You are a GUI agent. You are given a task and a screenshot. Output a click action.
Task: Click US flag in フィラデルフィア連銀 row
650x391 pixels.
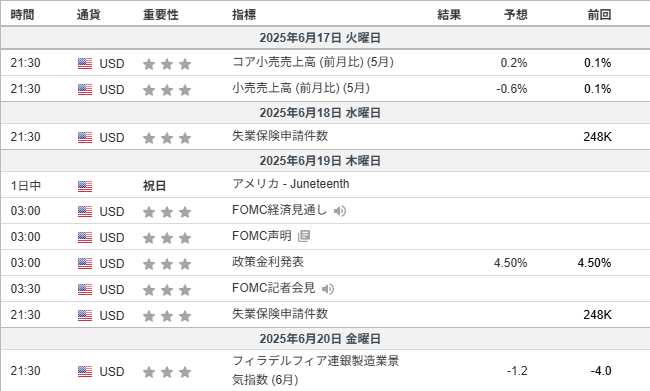pyautogui.click(x=85, y=372)
